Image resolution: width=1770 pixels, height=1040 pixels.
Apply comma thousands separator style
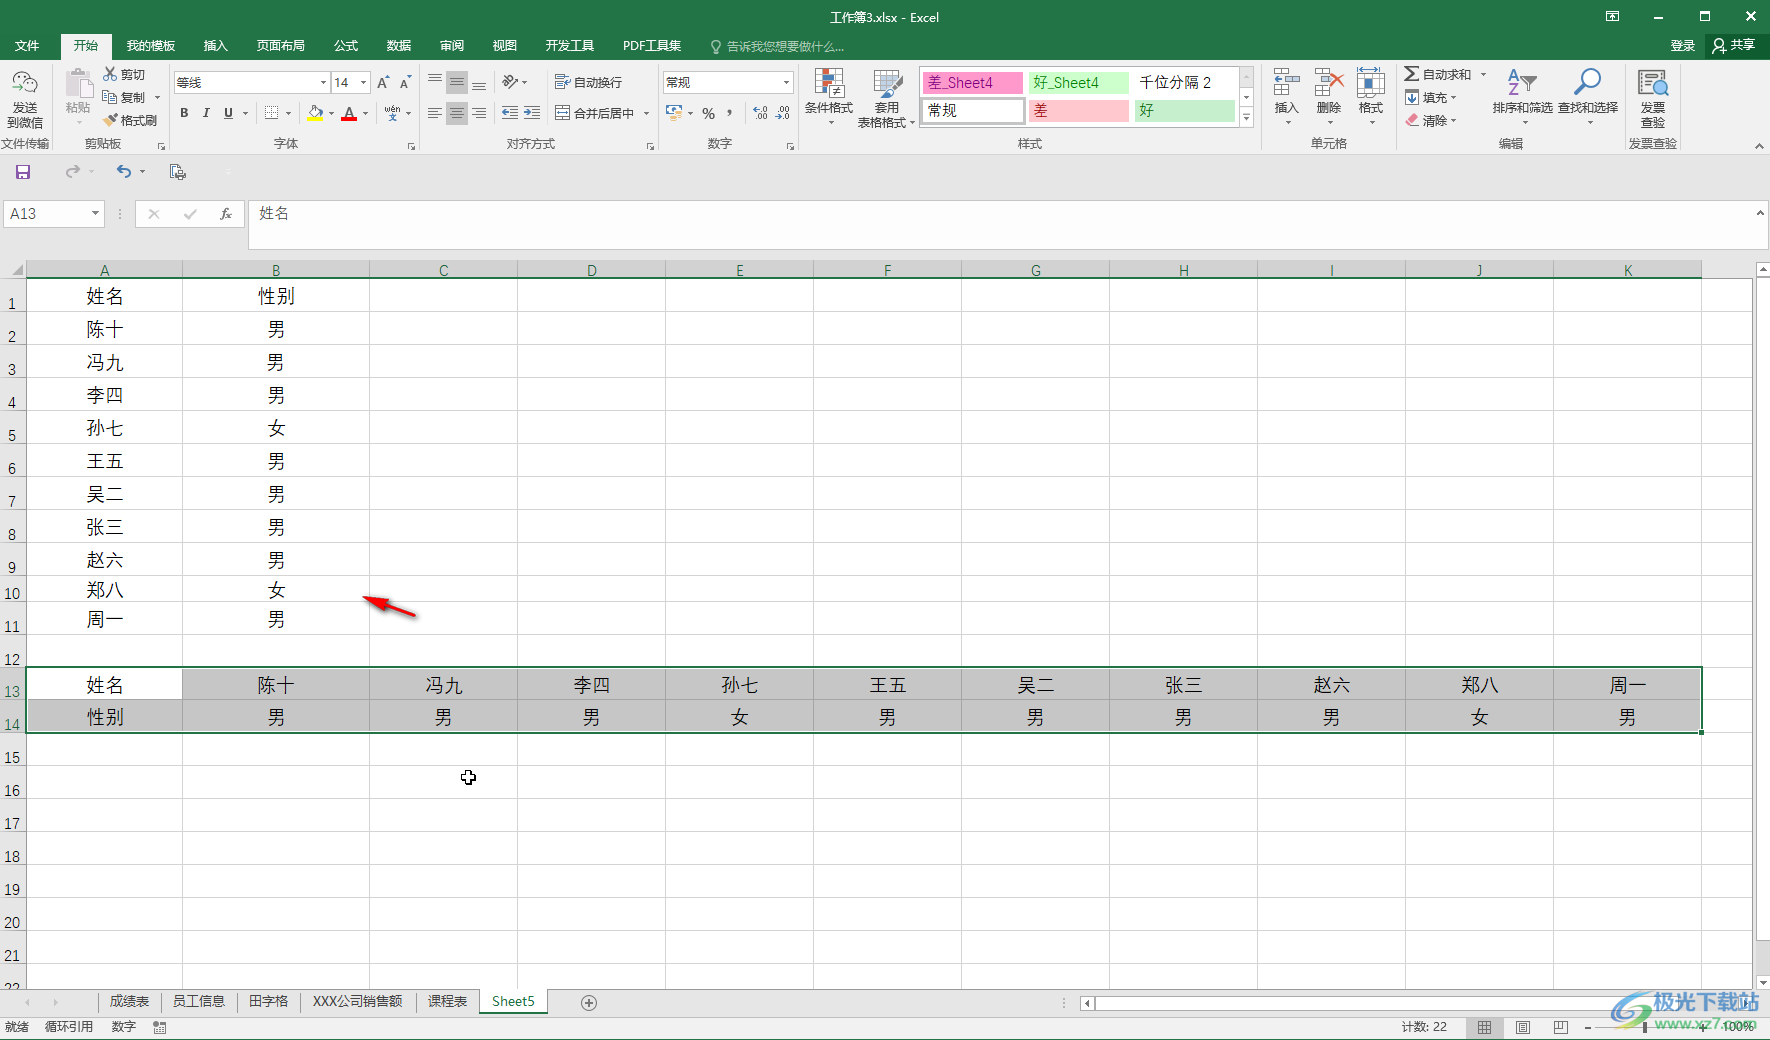point(730,113)
